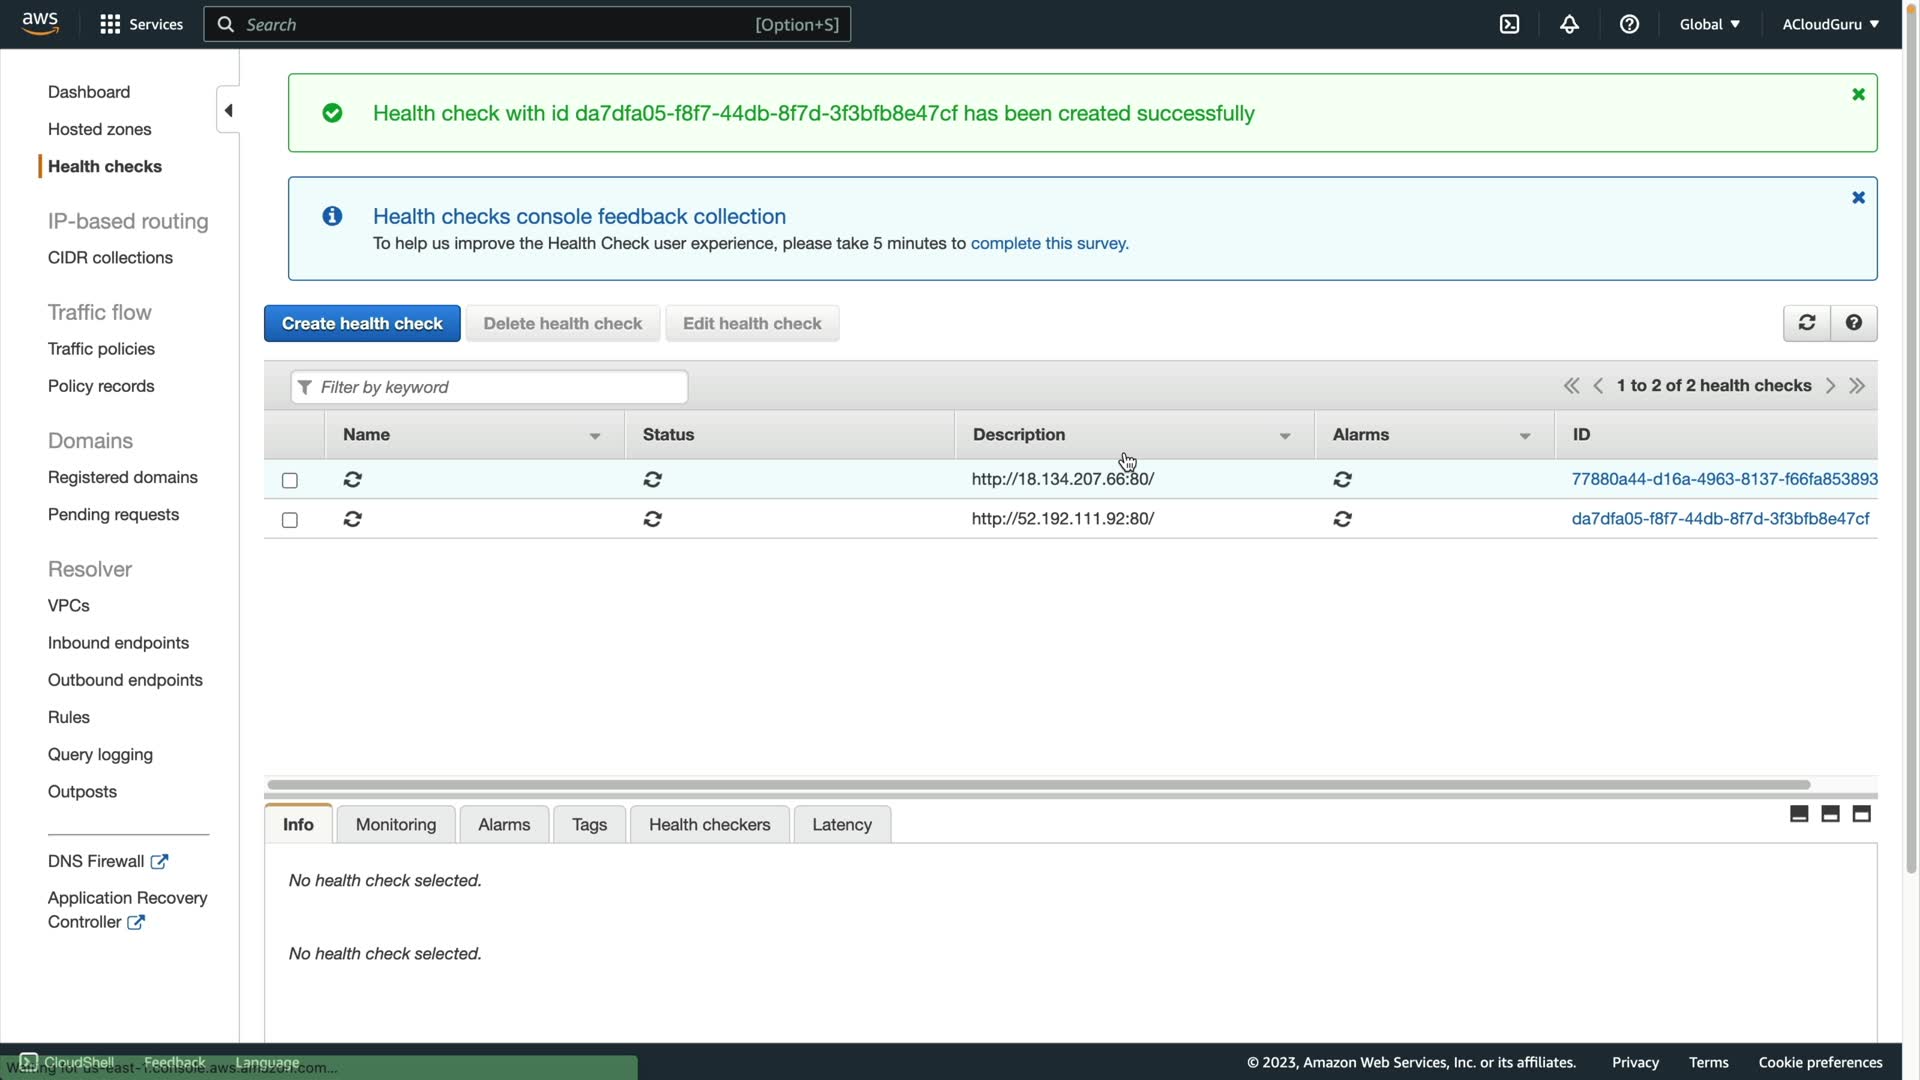The height and width of the screenshot is (1080, 1920).
Task: Refresh the health checks list
Action: (x=1806, y=323)
